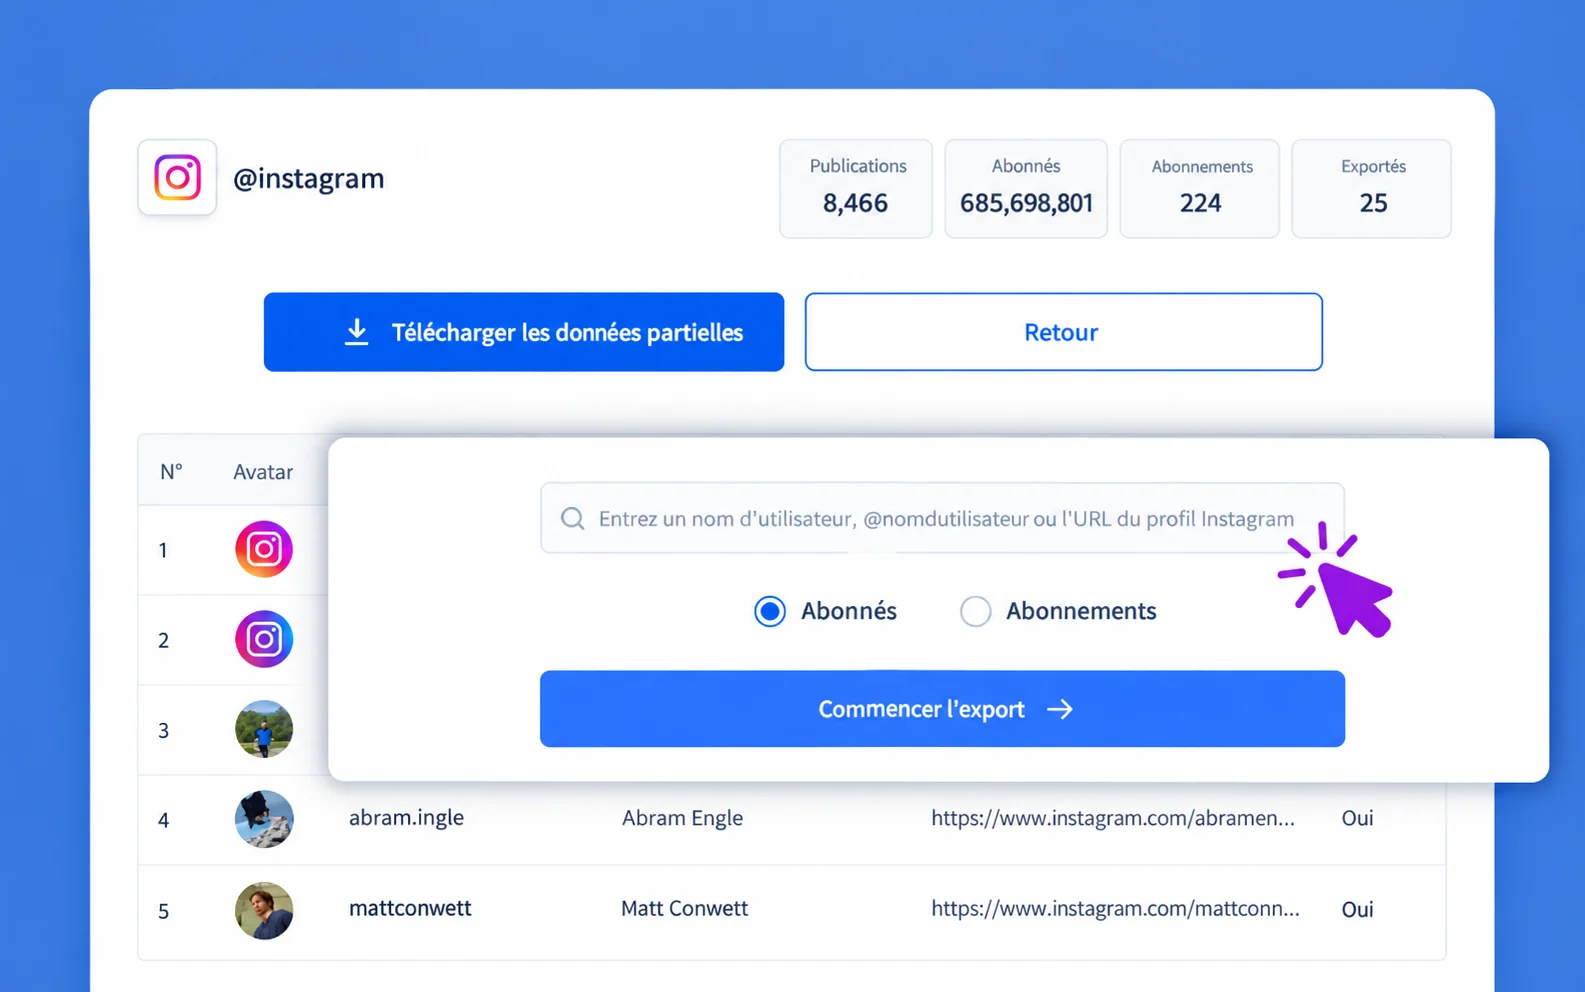Open the avatar in row 1
The width and height of the screenshot is (1585, 992).
(264, 549)
